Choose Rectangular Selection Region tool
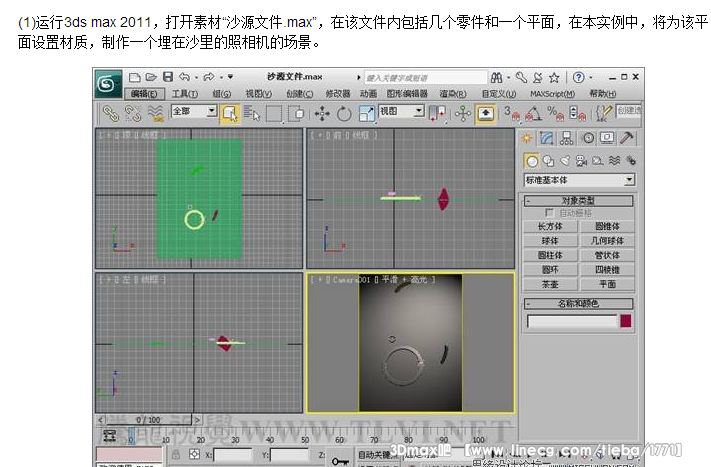Viewport: 711px width, 467px height. 274,113
